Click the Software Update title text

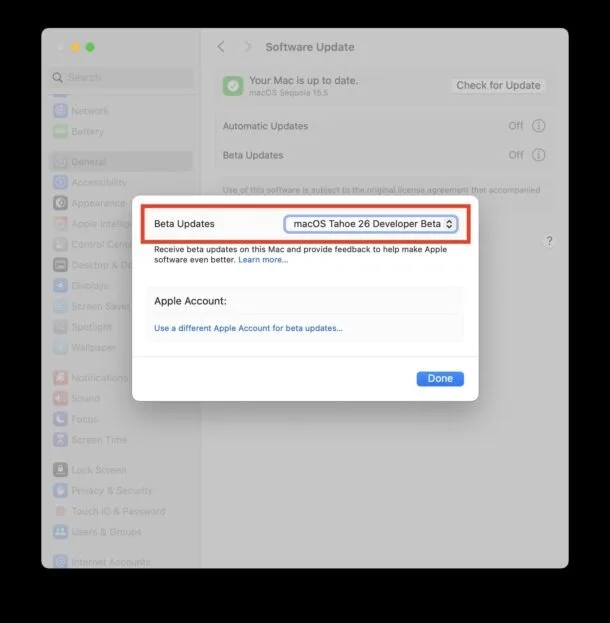point(310,47)
